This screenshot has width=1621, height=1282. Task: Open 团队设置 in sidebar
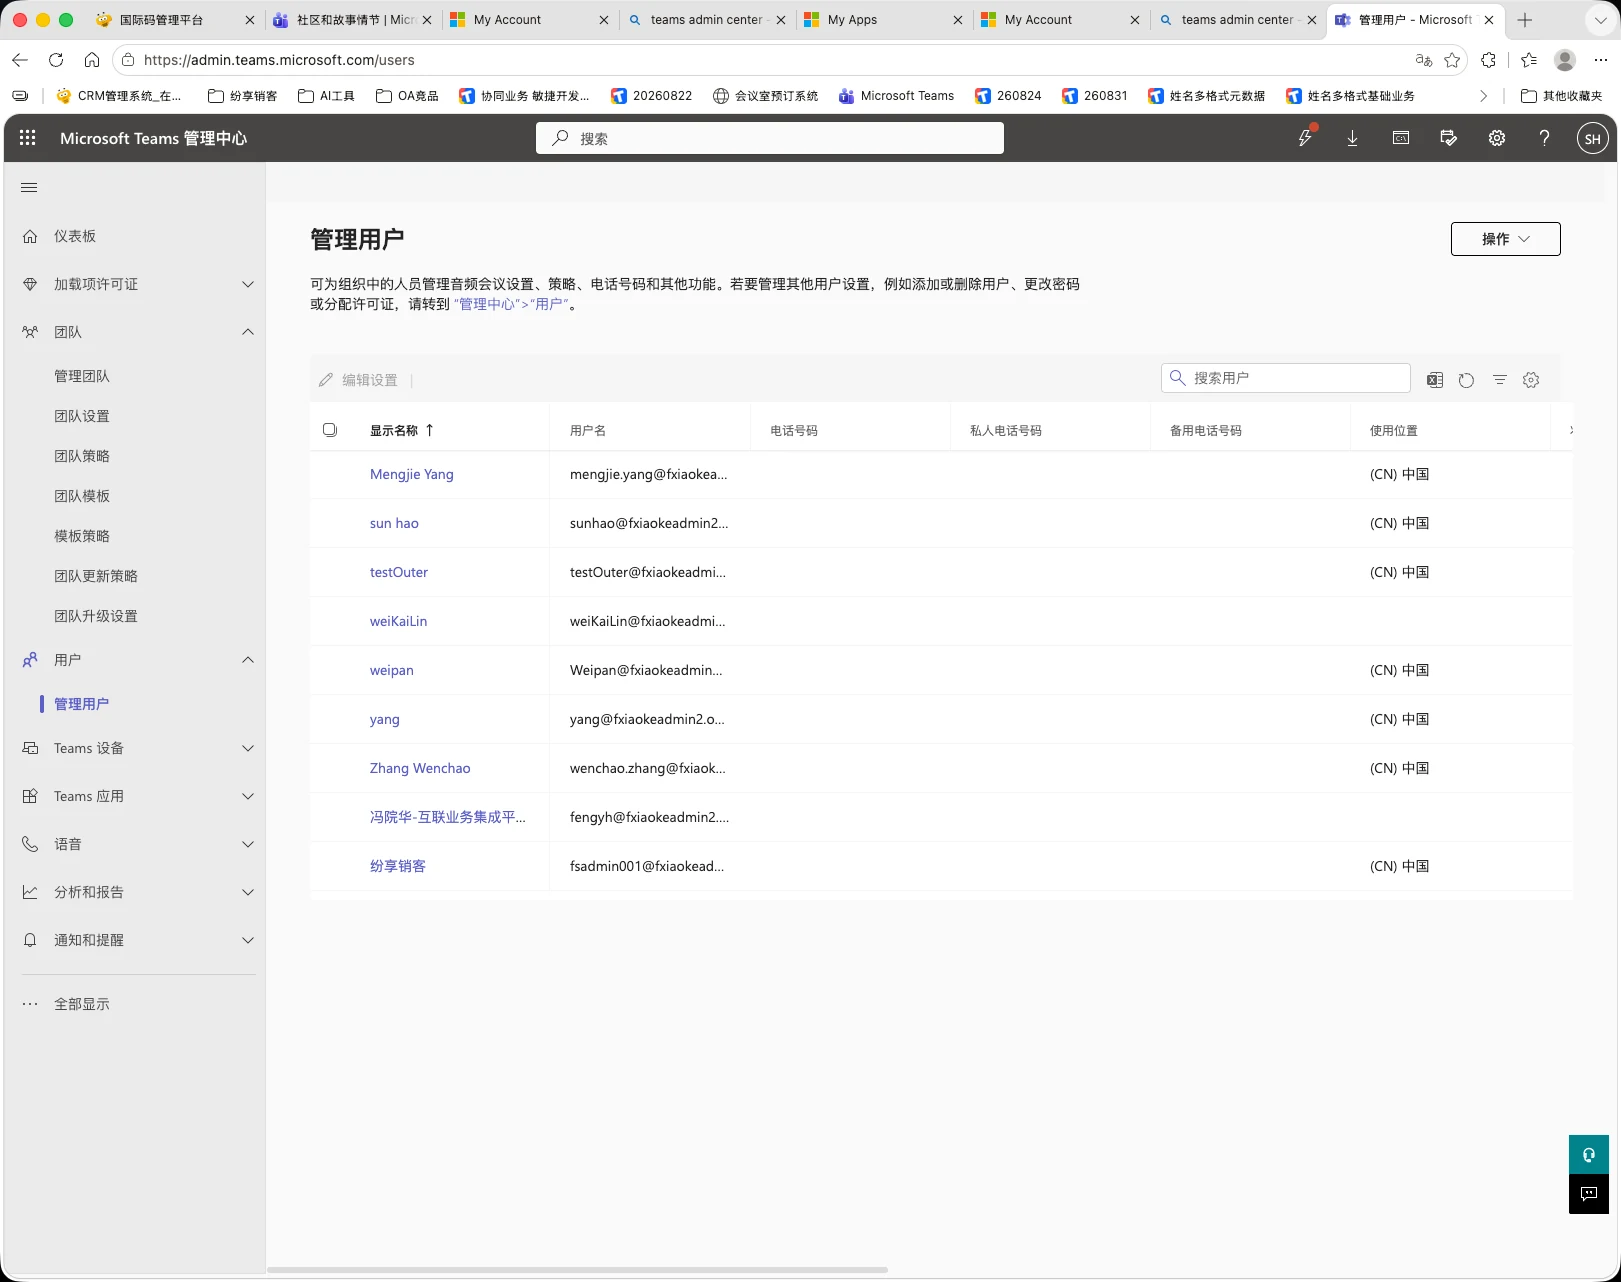pyautogui.click(x=82, y=416)
